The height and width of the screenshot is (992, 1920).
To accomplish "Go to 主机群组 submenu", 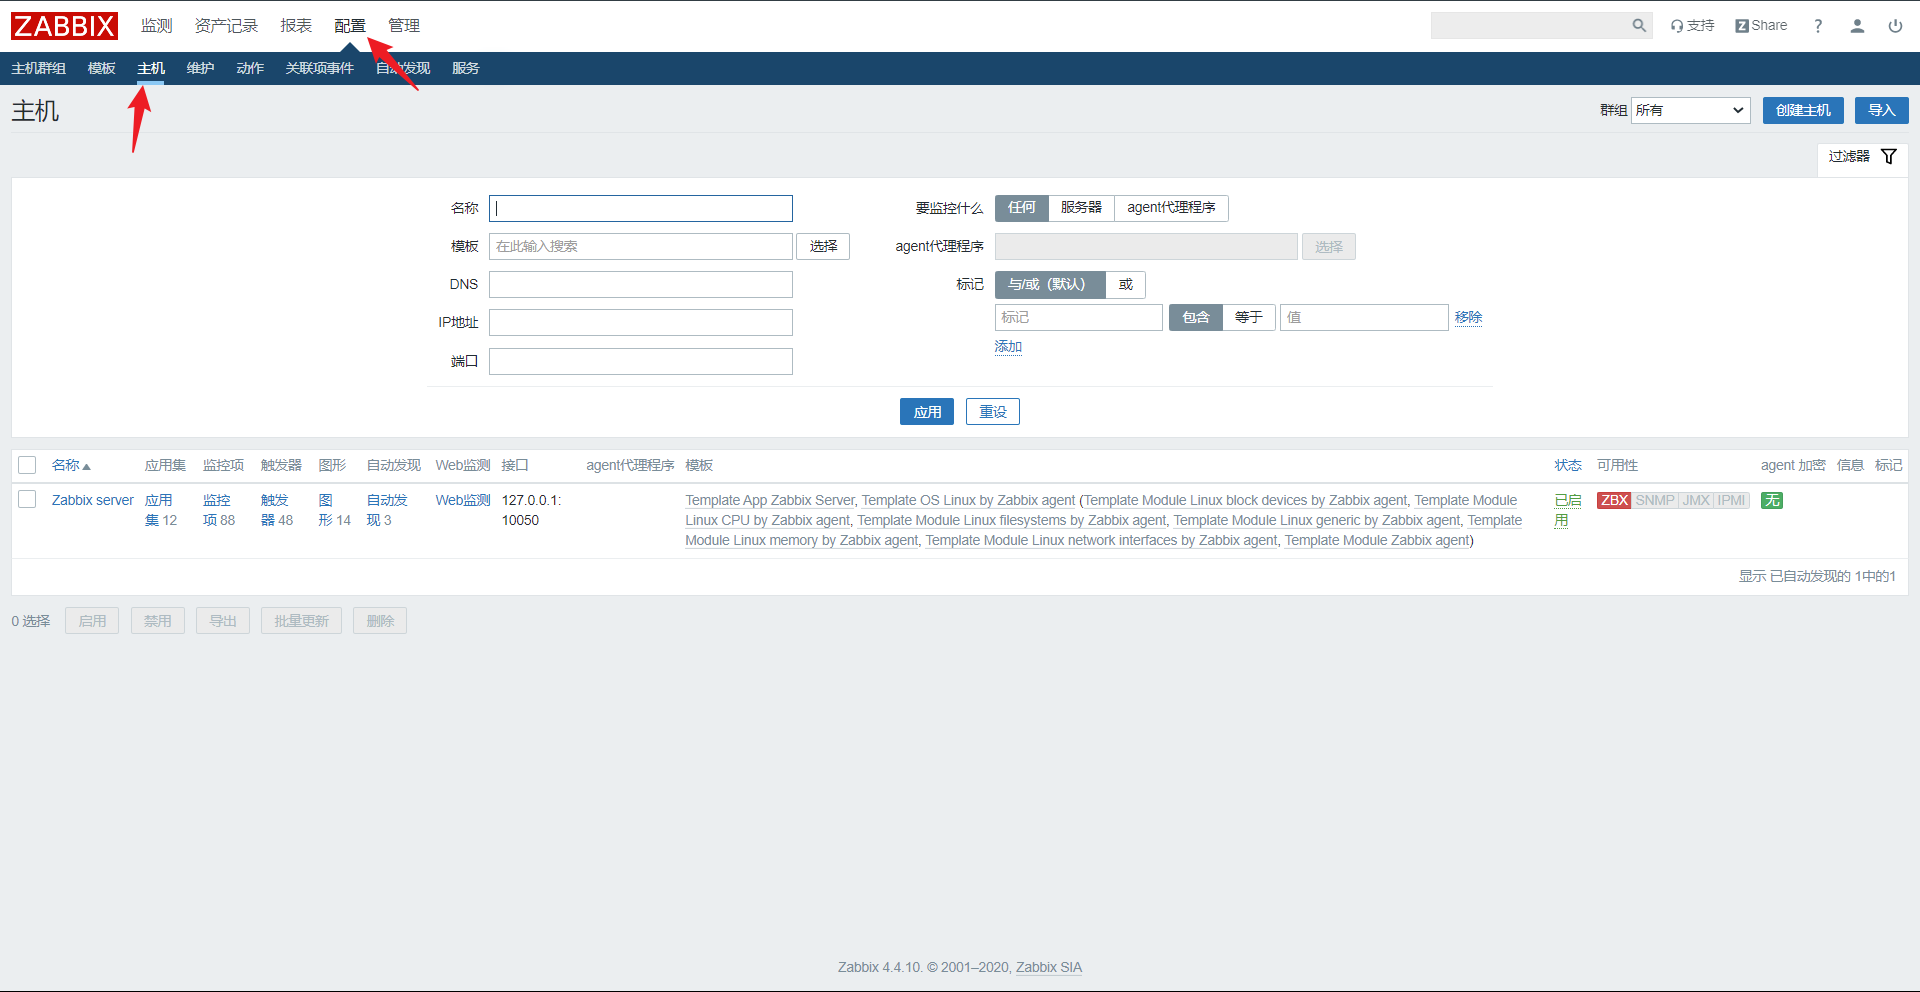I will pyautogui.click(x=39, y=69).
